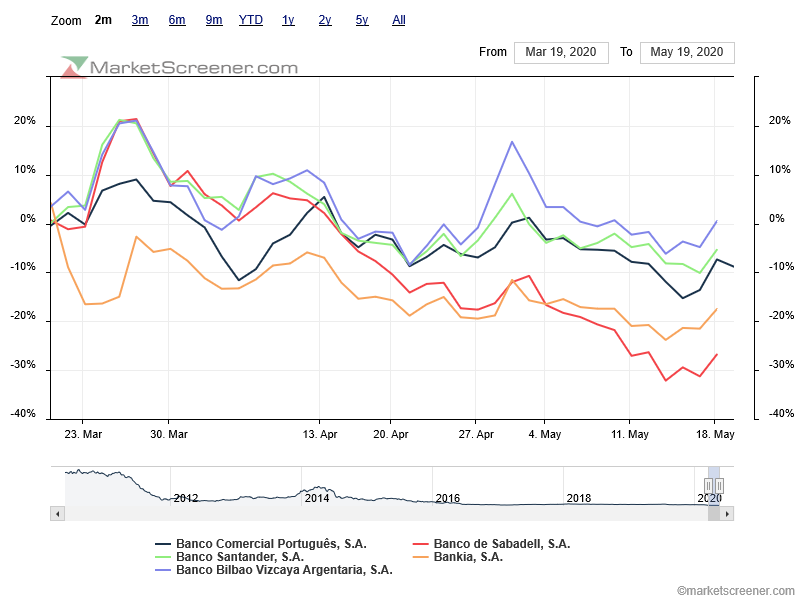View All historical data
Screen dimensions: 805x600
pos(399,20)
